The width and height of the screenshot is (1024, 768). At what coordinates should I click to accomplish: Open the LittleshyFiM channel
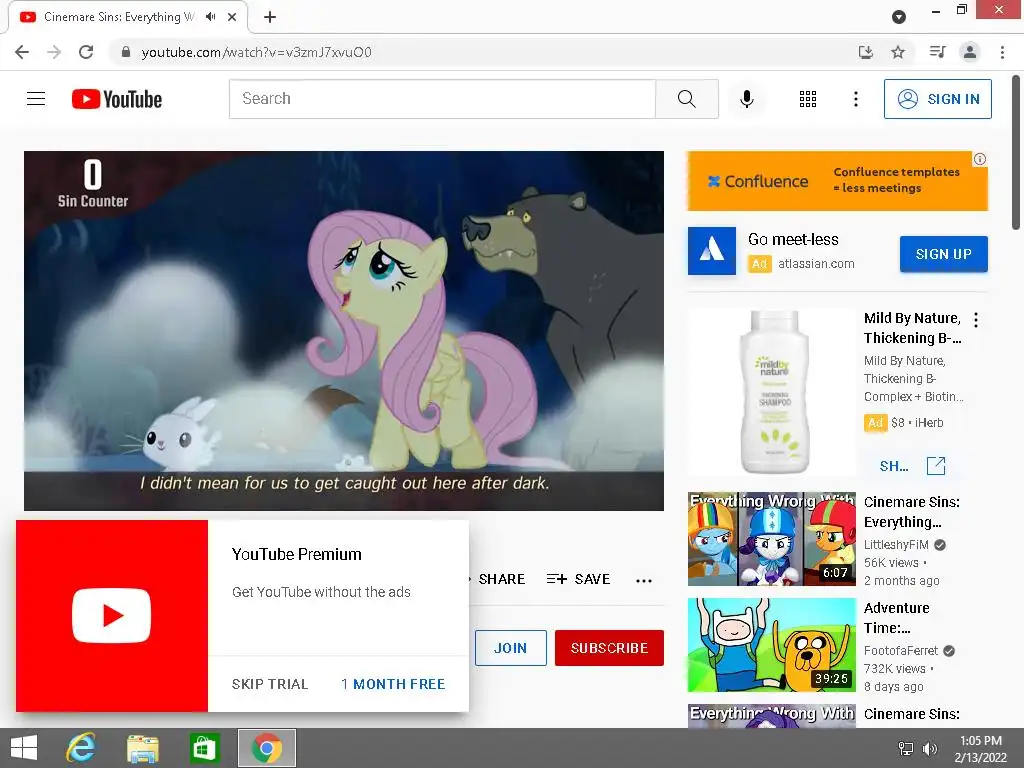pyautogui.click(x=896, y=545)
